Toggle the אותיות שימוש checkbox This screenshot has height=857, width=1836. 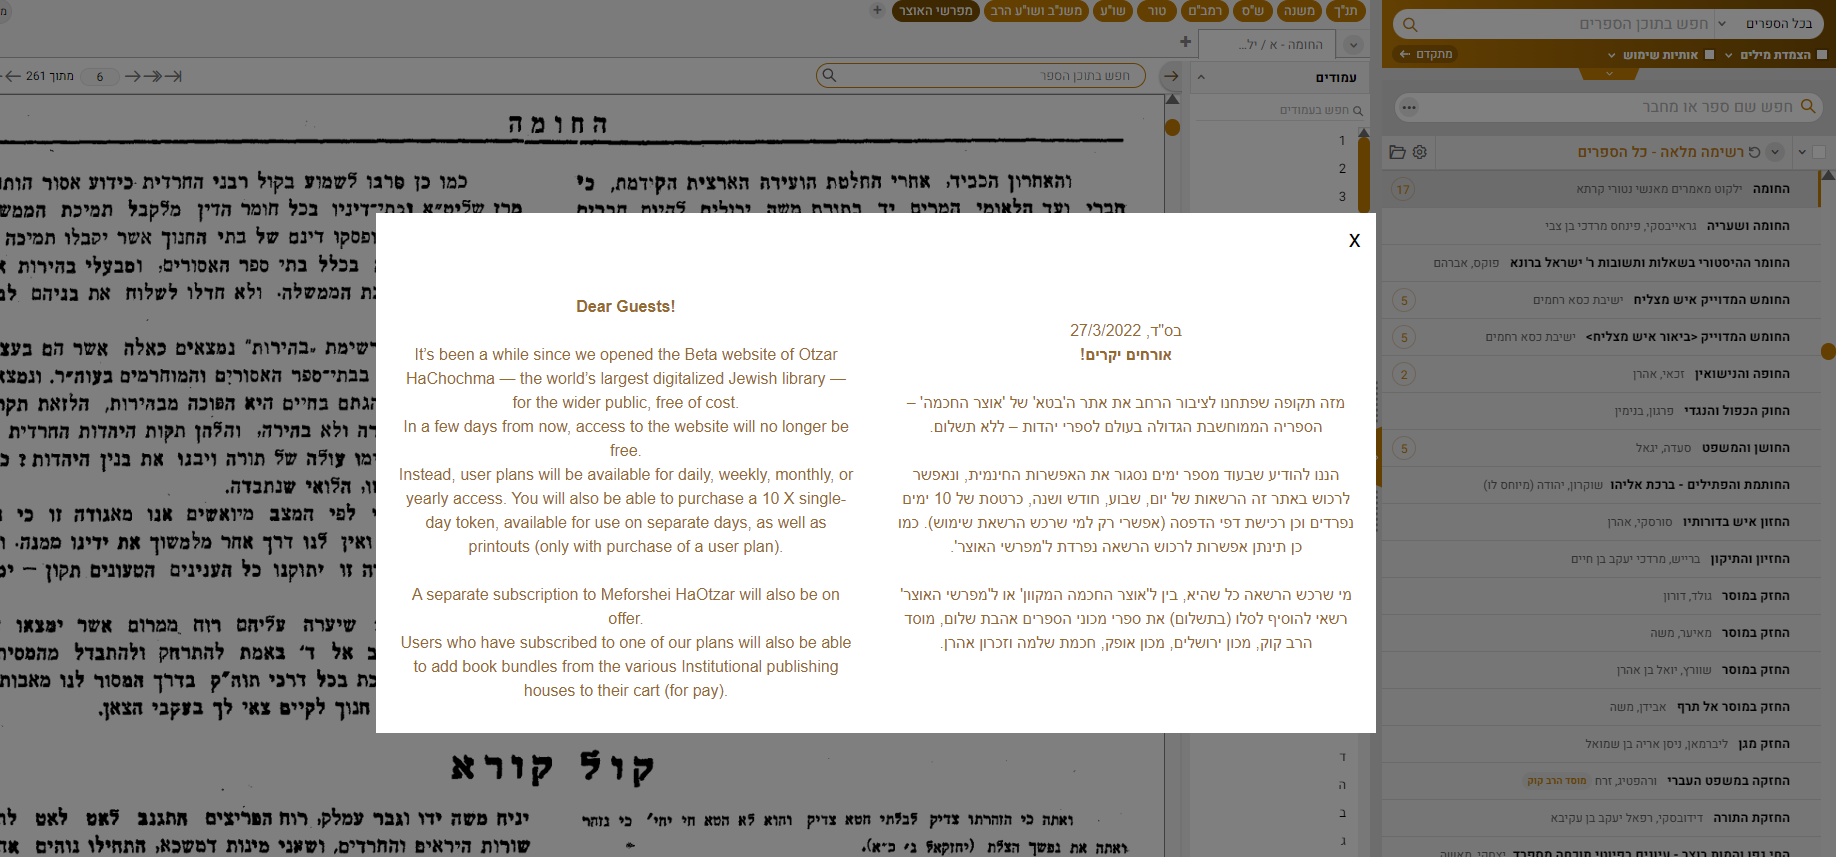pyautogui.click(x=1709, y=55)
